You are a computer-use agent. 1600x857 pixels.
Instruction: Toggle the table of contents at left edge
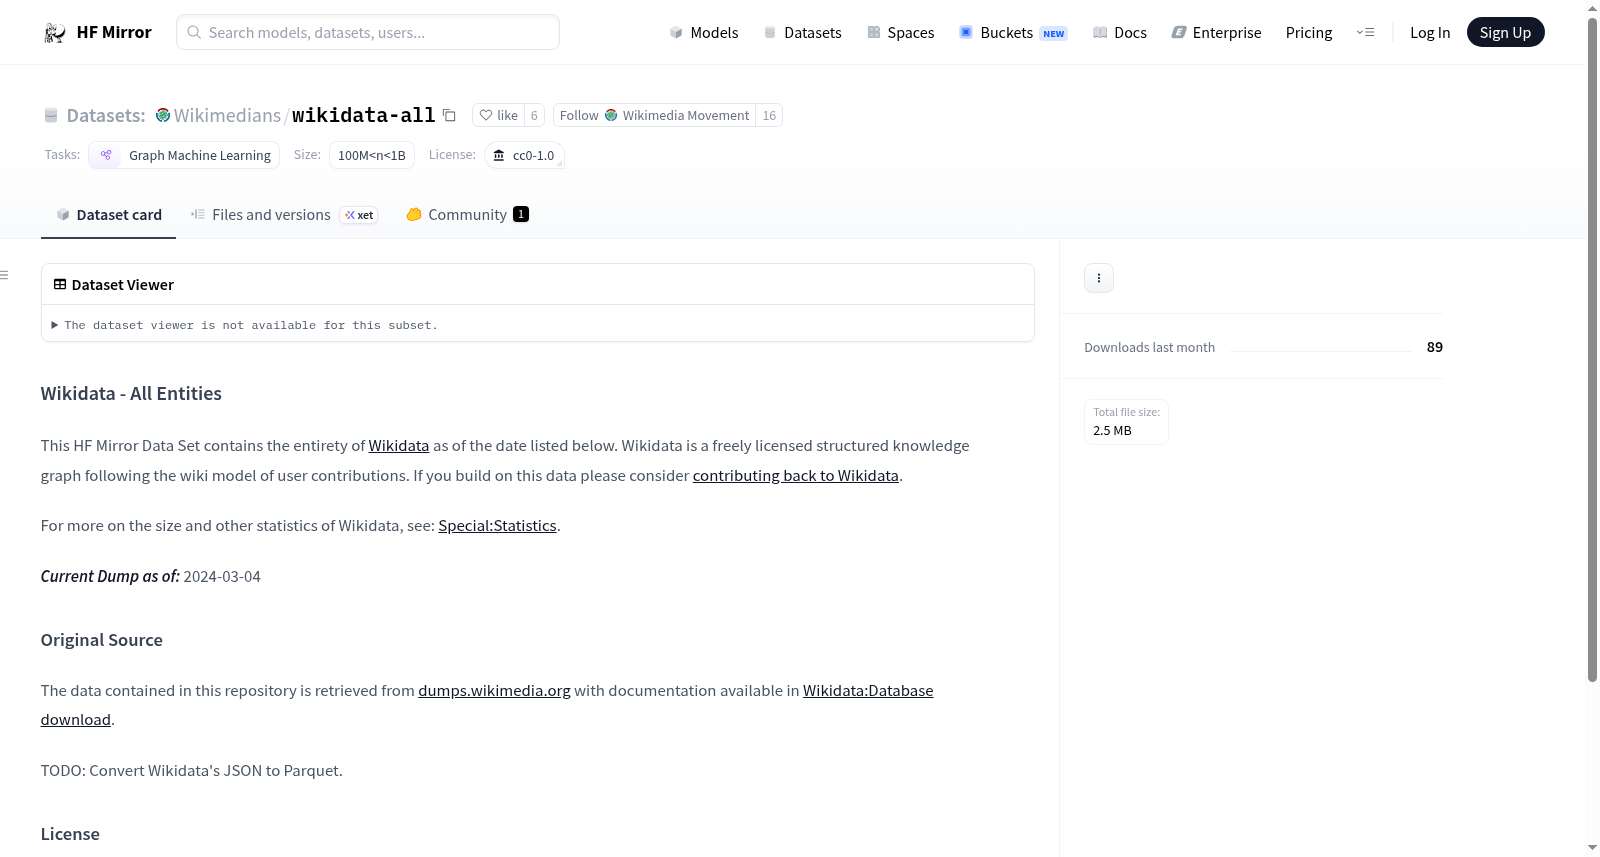pyautogui.click(x=5, y=275)
